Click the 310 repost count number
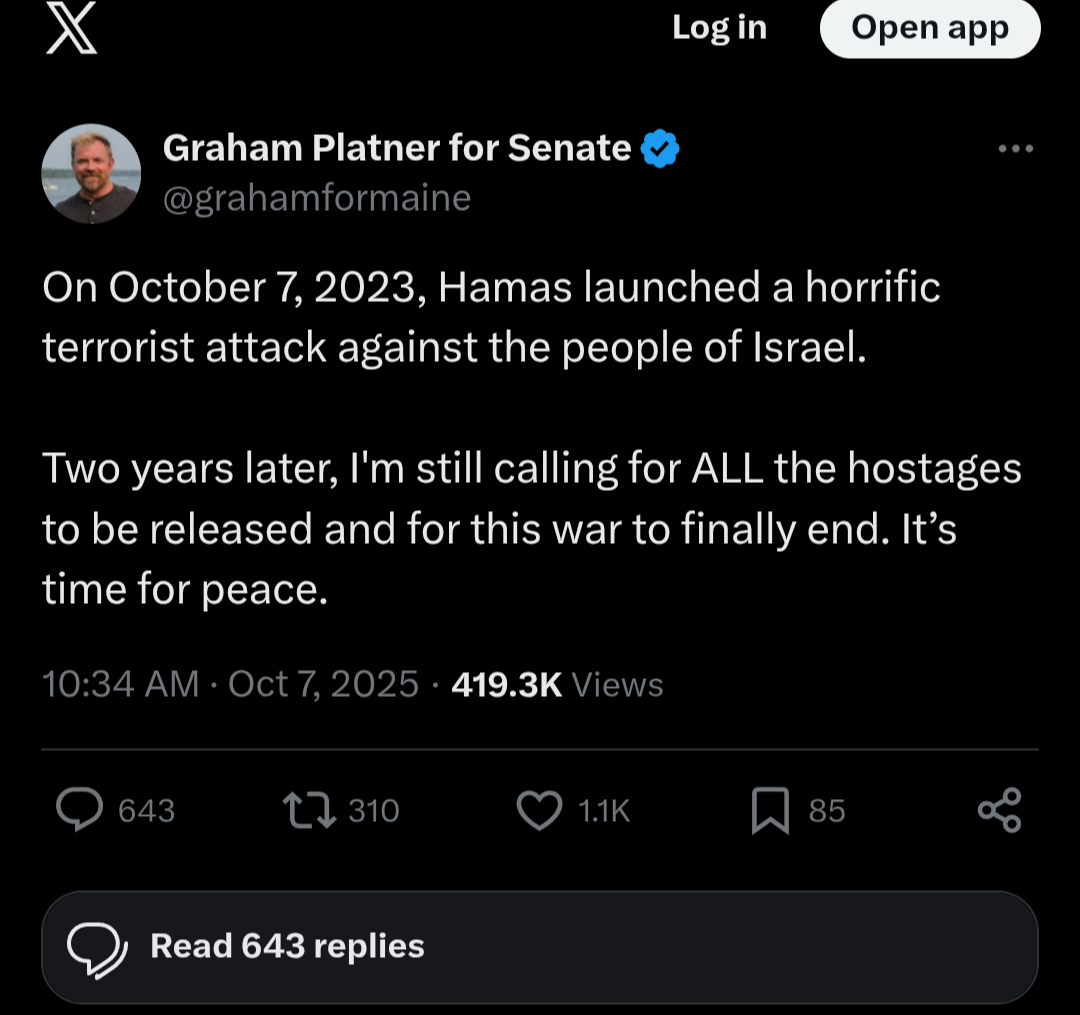The height and width of the screenshot is (1015, 1080). [374, 810]
